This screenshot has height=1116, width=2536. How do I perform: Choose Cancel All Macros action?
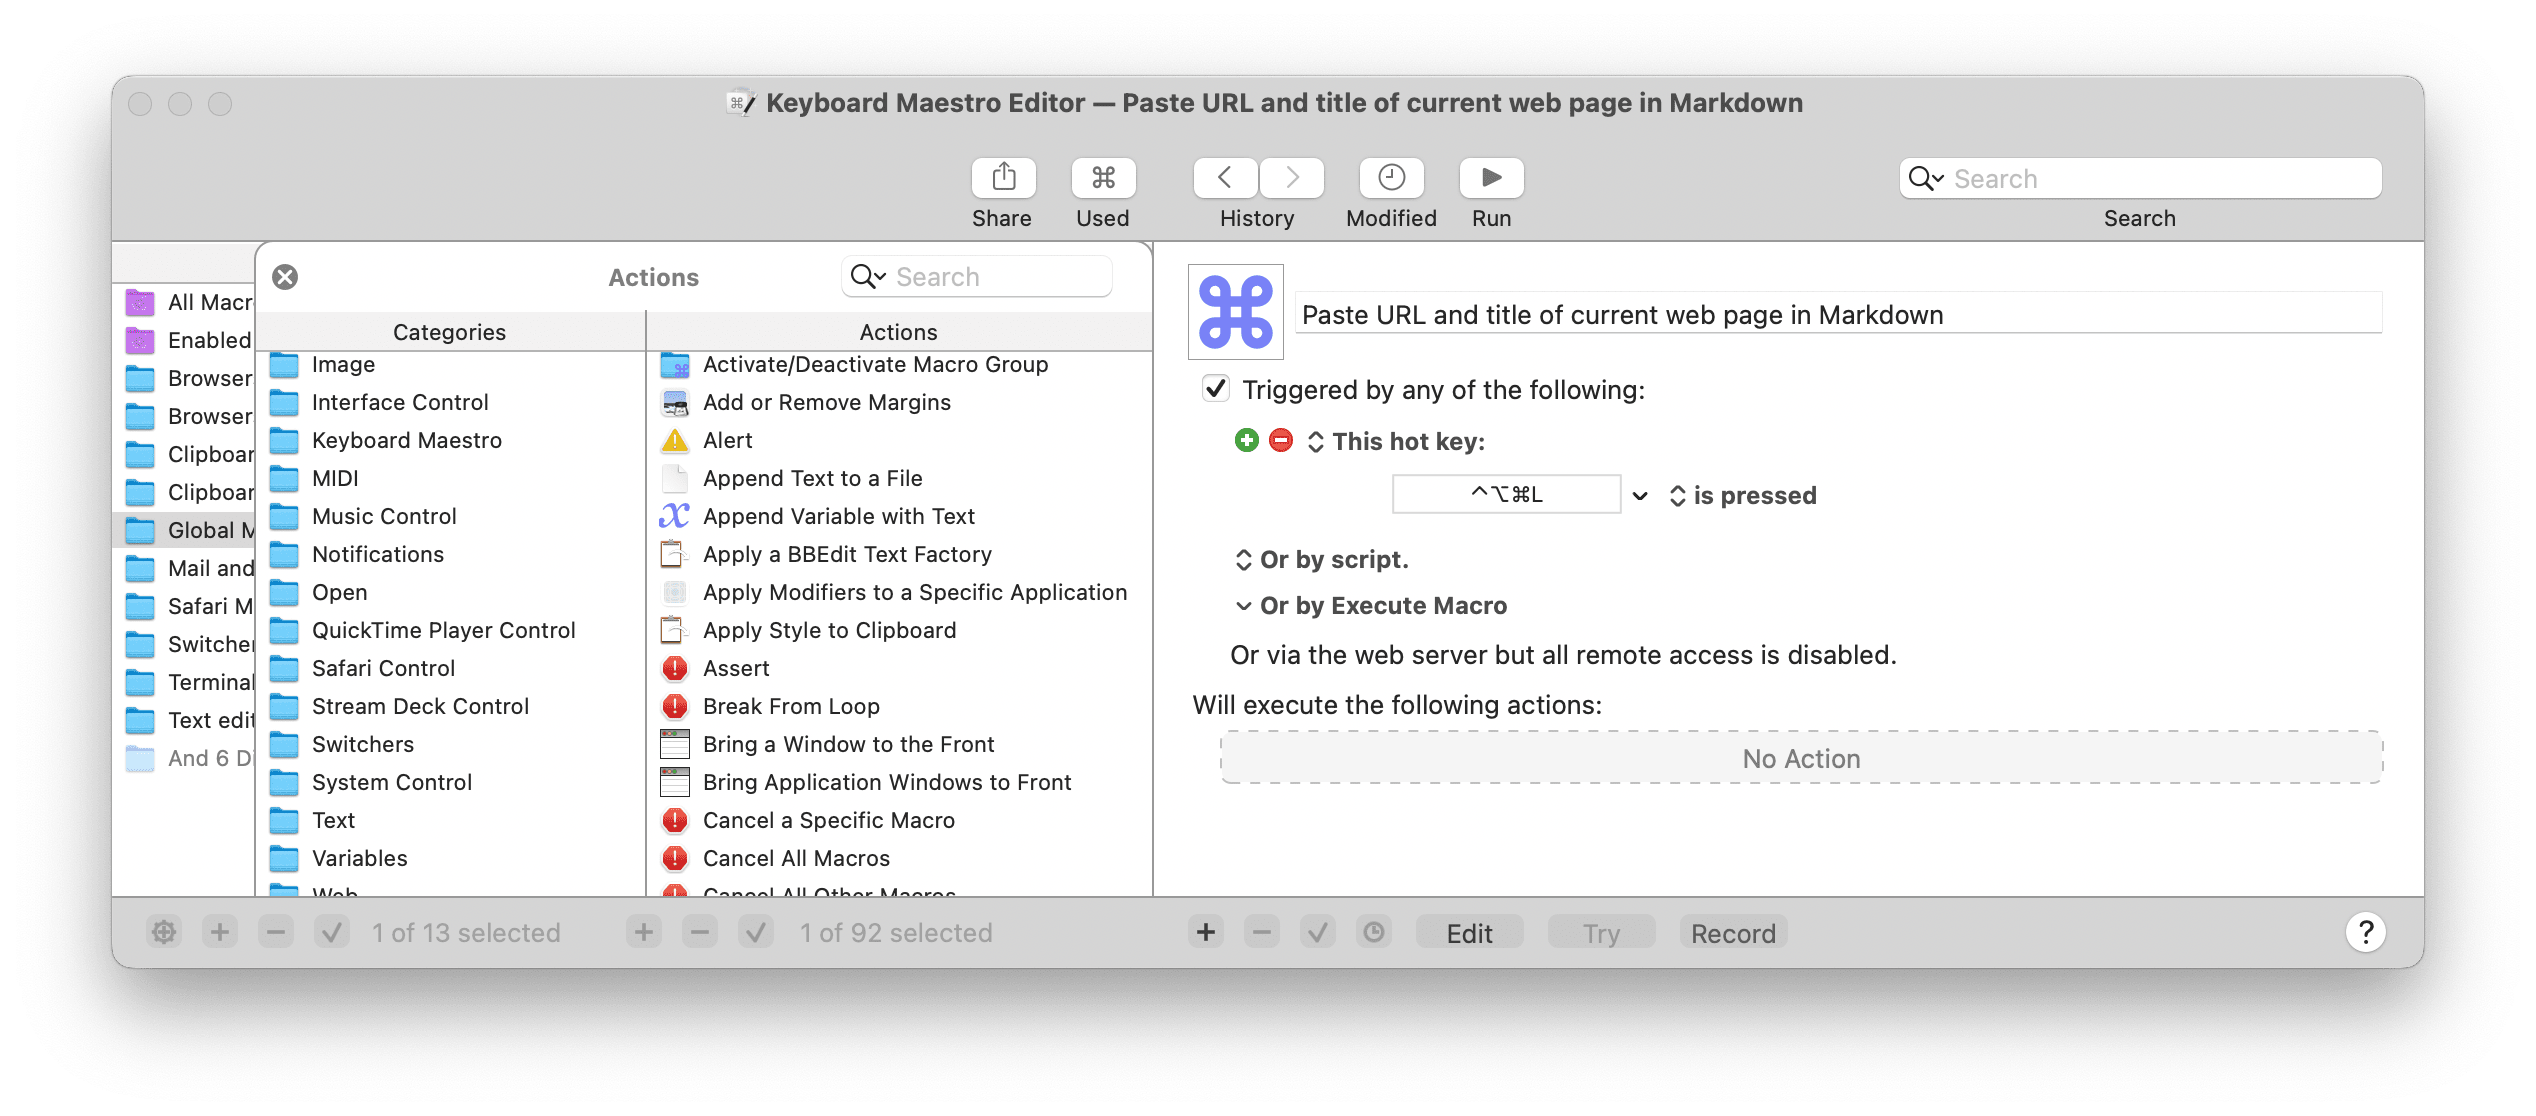(900, 858)
